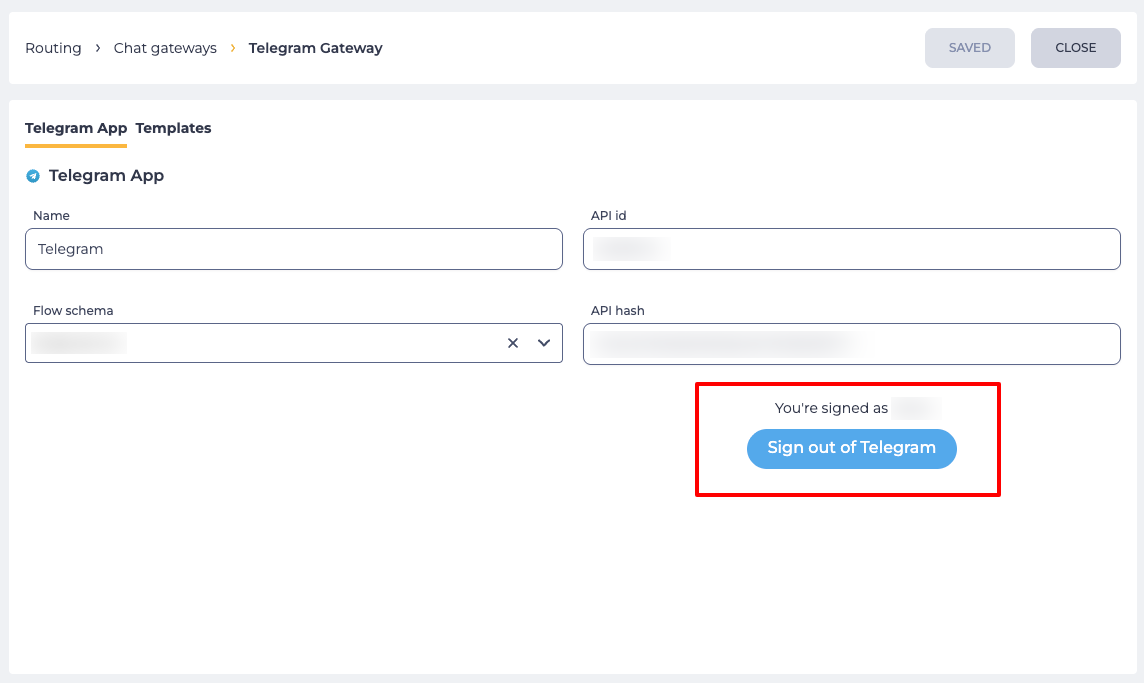Image resolution: width=1144 pixels, height=683 pixels.
Task: Click the SAVED button
Action: (970, 48)
